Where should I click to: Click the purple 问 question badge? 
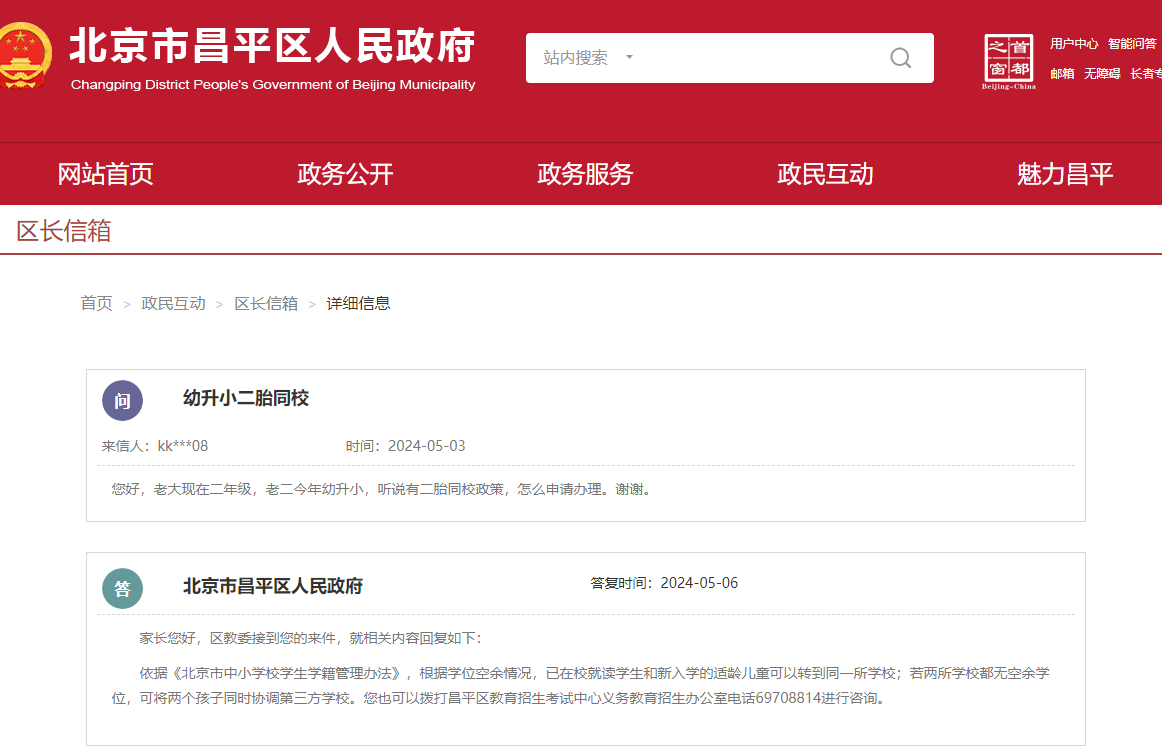click(122, 401)
